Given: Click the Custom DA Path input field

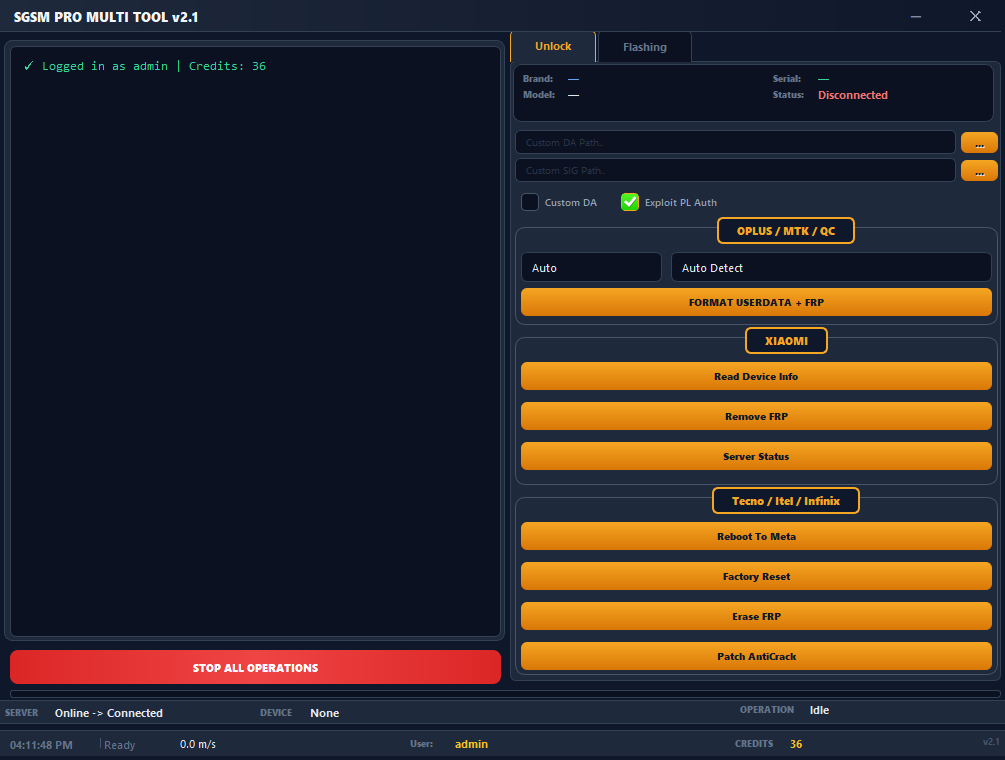Looking at the screenshot, I should click(x=735, y=142).
